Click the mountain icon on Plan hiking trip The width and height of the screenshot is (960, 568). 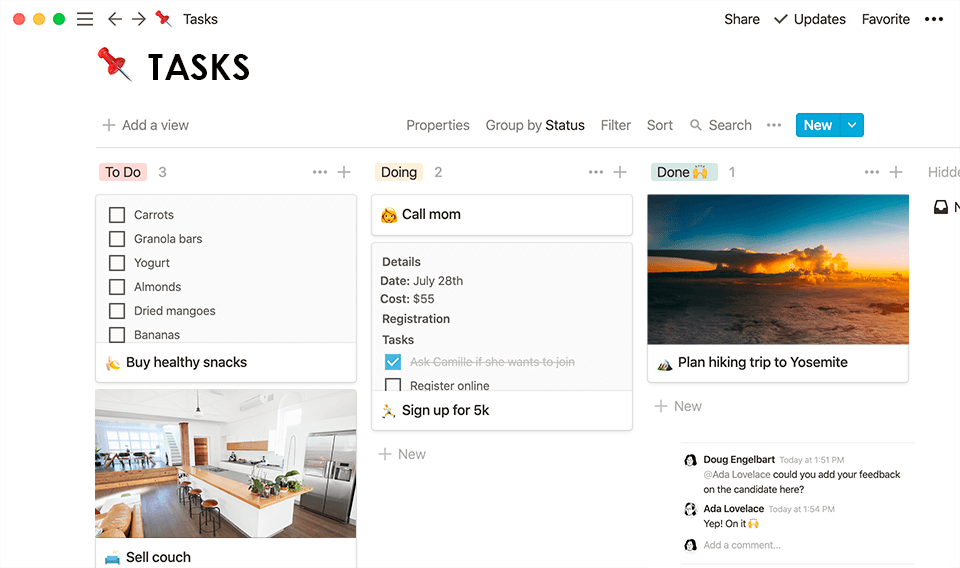click(x=665, y=364)
